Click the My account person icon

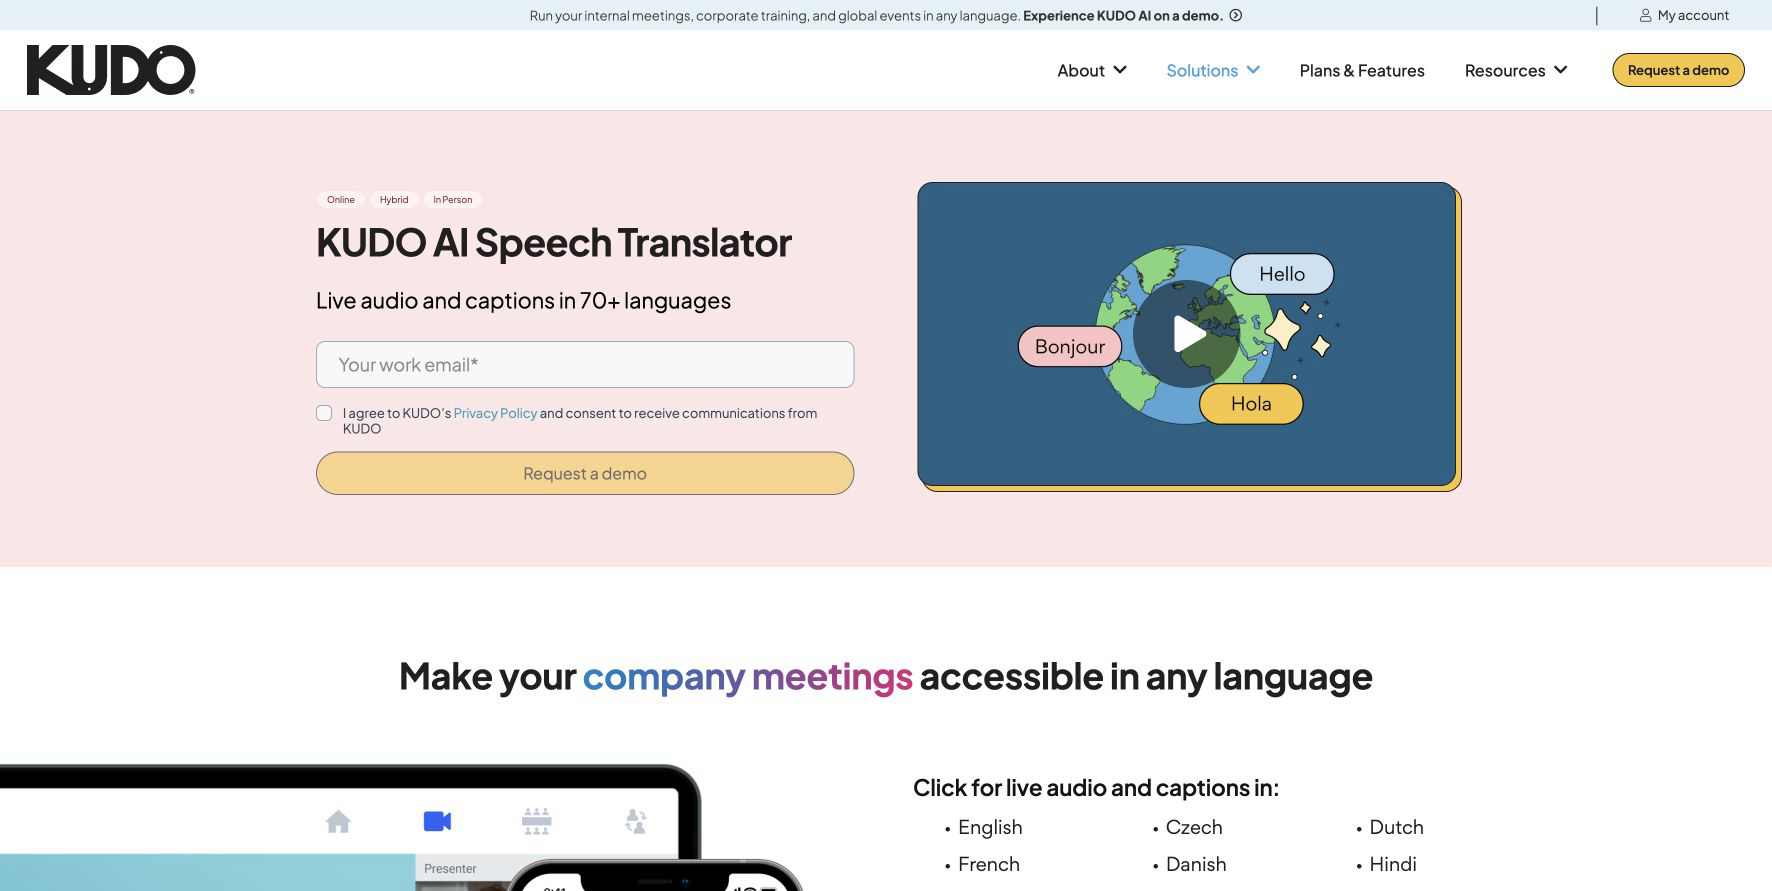pyautogui.click(x=1645, y=15)
